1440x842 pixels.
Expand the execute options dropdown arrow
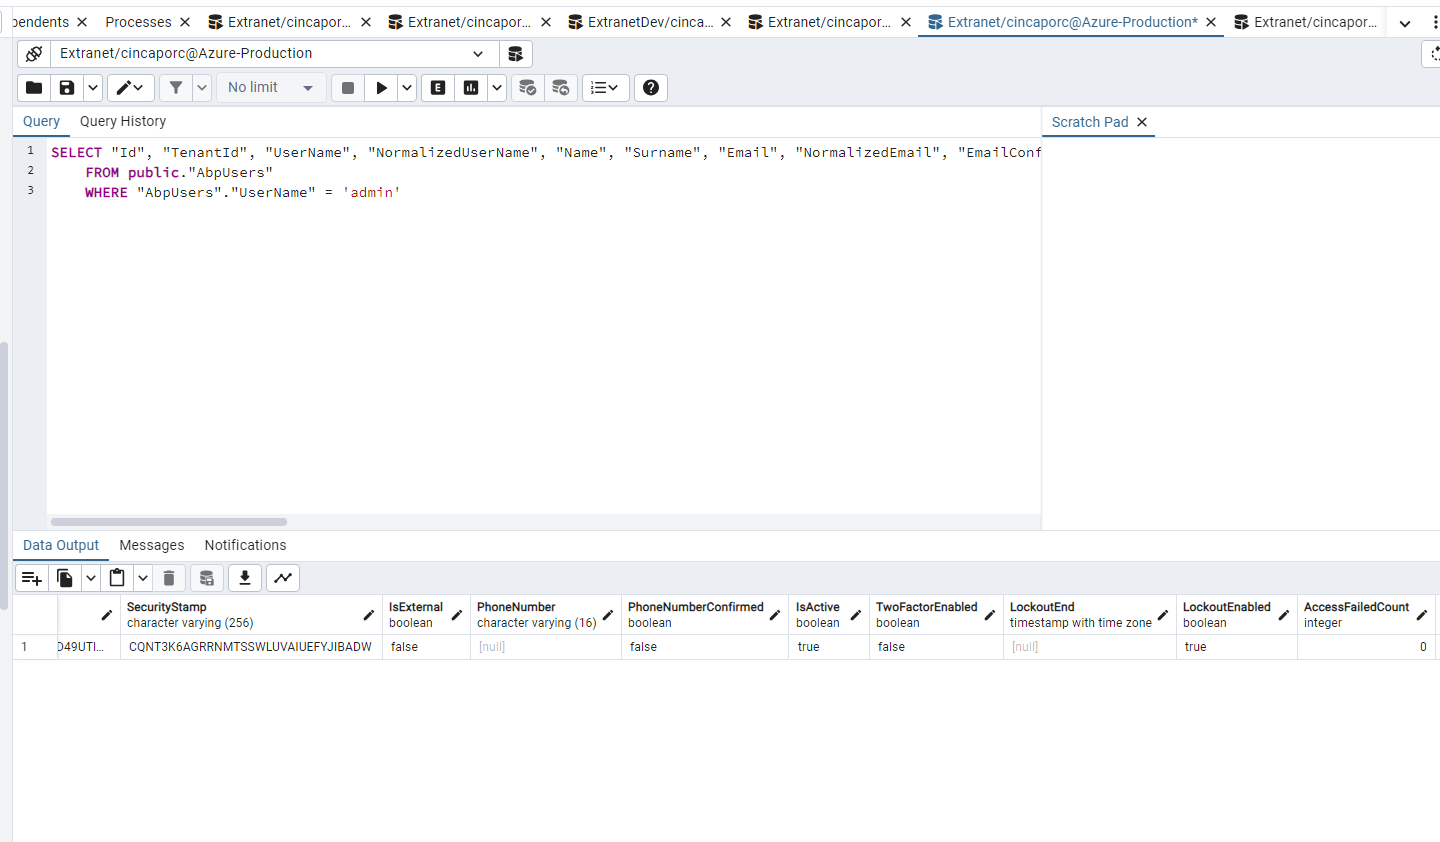[x=407, y=88]
